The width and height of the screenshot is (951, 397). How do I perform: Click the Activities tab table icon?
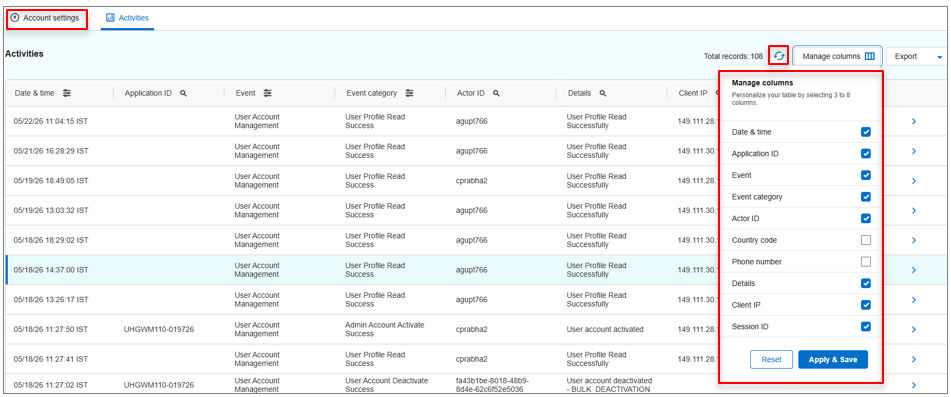(110, 18)
